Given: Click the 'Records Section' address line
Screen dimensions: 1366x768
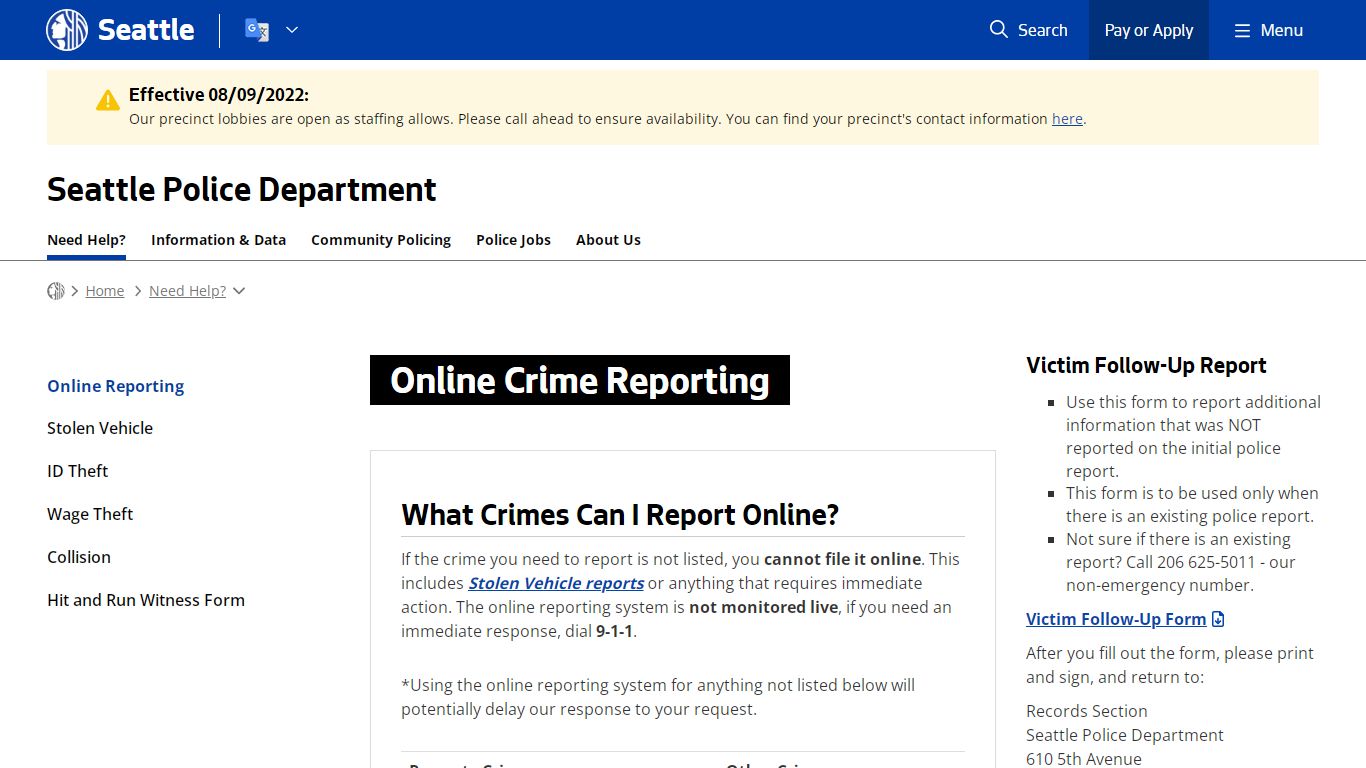Looking at the screenshot, I should click(1087, 711).
